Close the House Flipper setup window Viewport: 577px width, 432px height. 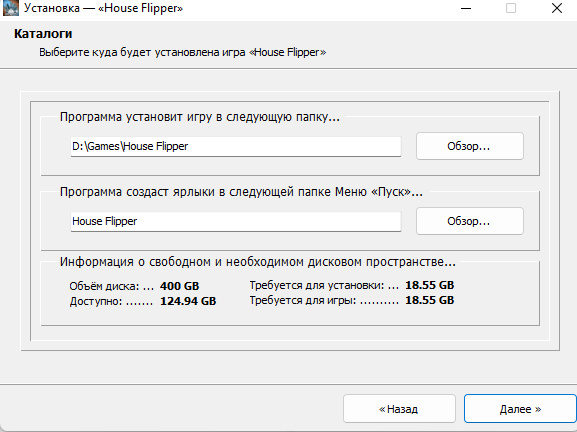tap(557, 8)
